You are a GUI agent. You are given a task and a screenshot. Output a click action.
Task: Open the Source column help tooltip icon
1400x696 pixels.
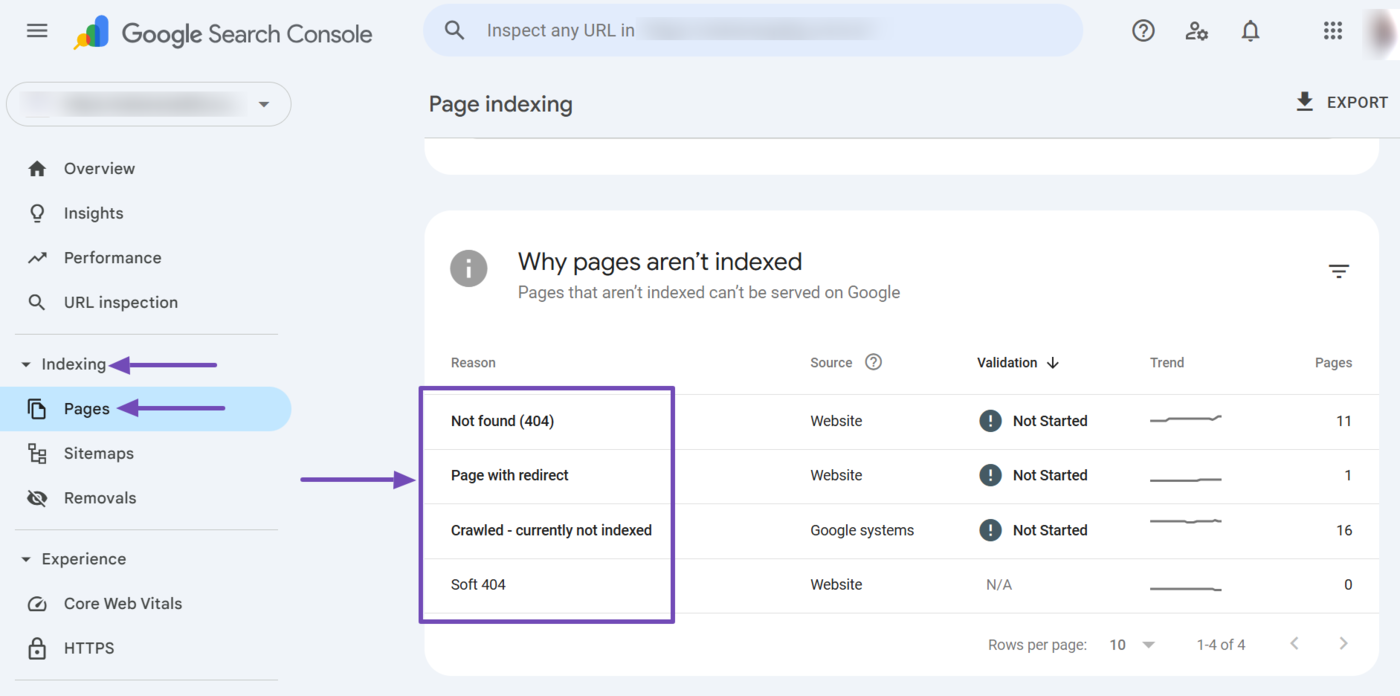pyautogui.click(x=873, y=362)
